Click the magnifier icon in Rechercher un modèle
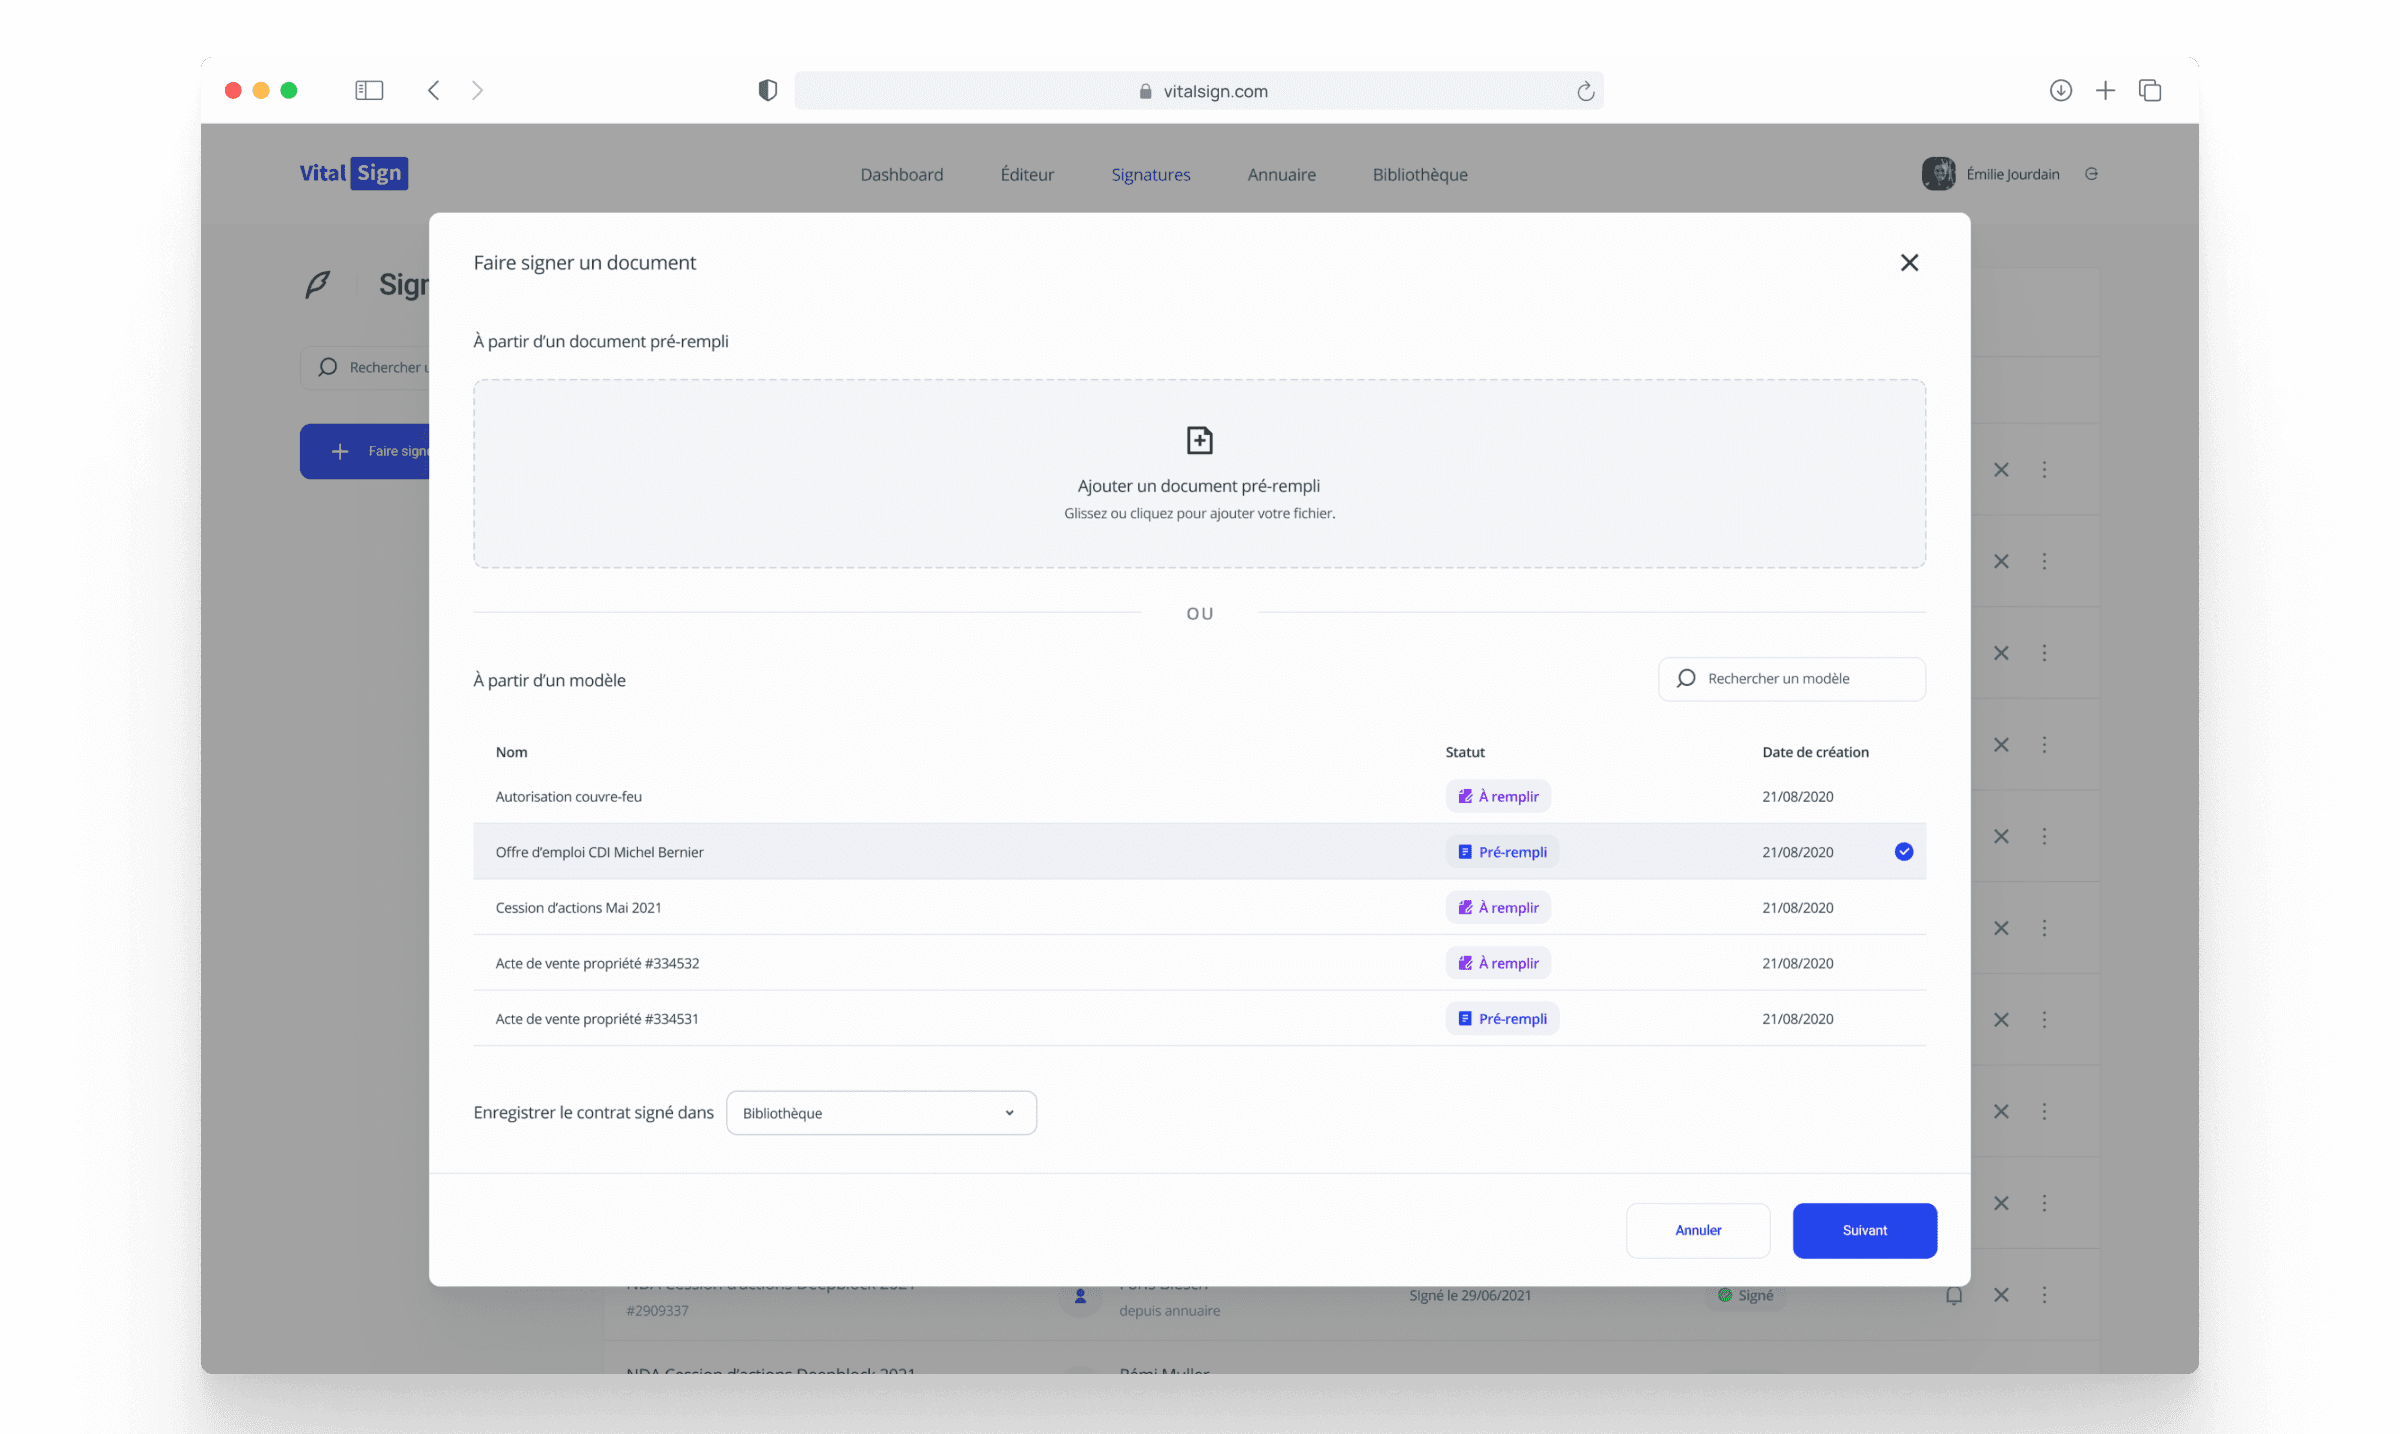The image size is (2400, 1434). [x=1686, y=678]
